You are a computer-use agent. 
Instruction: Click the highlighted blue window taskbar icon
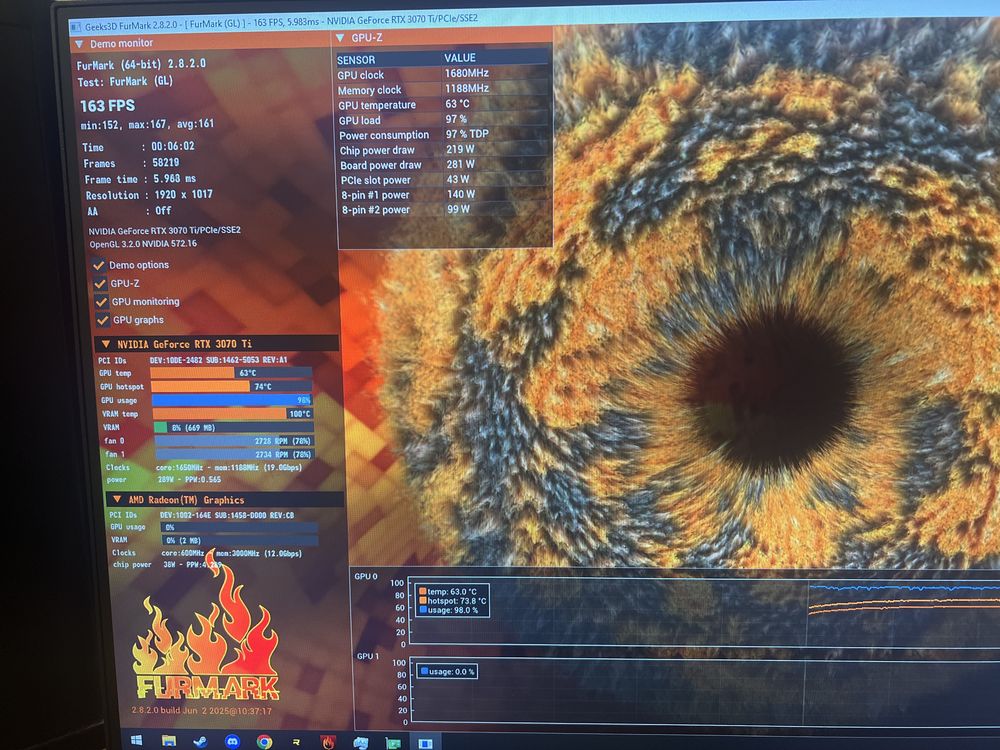click(425, 744)
